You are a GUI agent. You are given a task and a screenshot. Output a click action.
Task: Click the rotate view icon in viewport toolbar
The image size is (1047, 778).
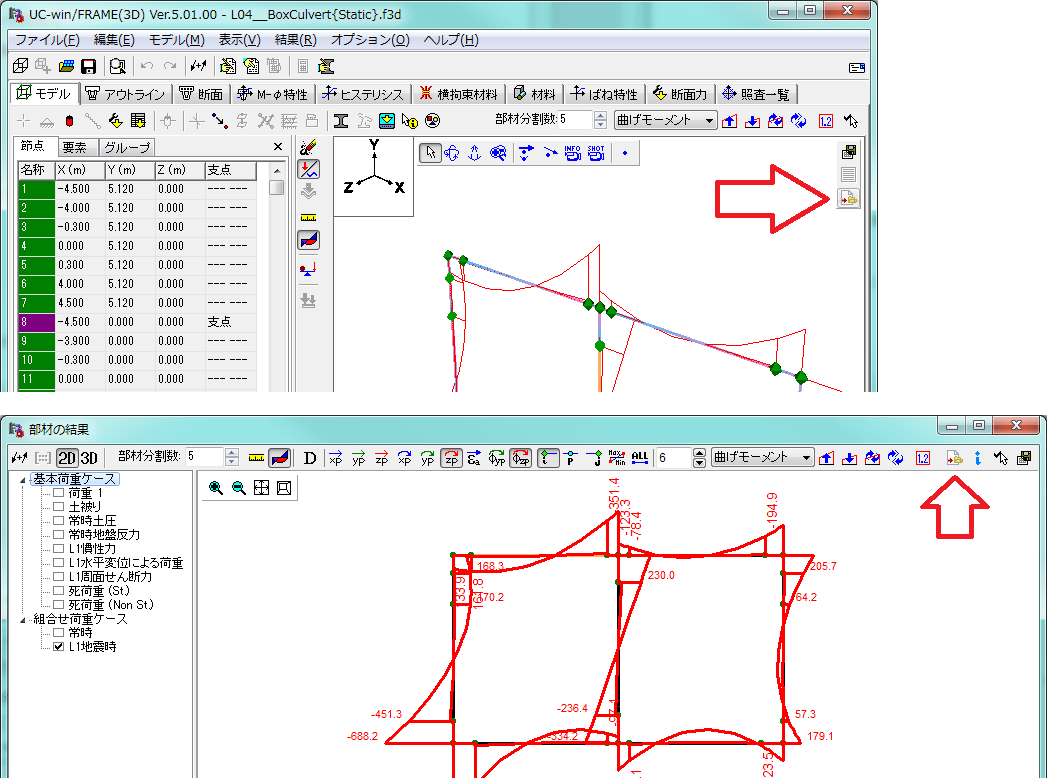(x=452, y=153)
